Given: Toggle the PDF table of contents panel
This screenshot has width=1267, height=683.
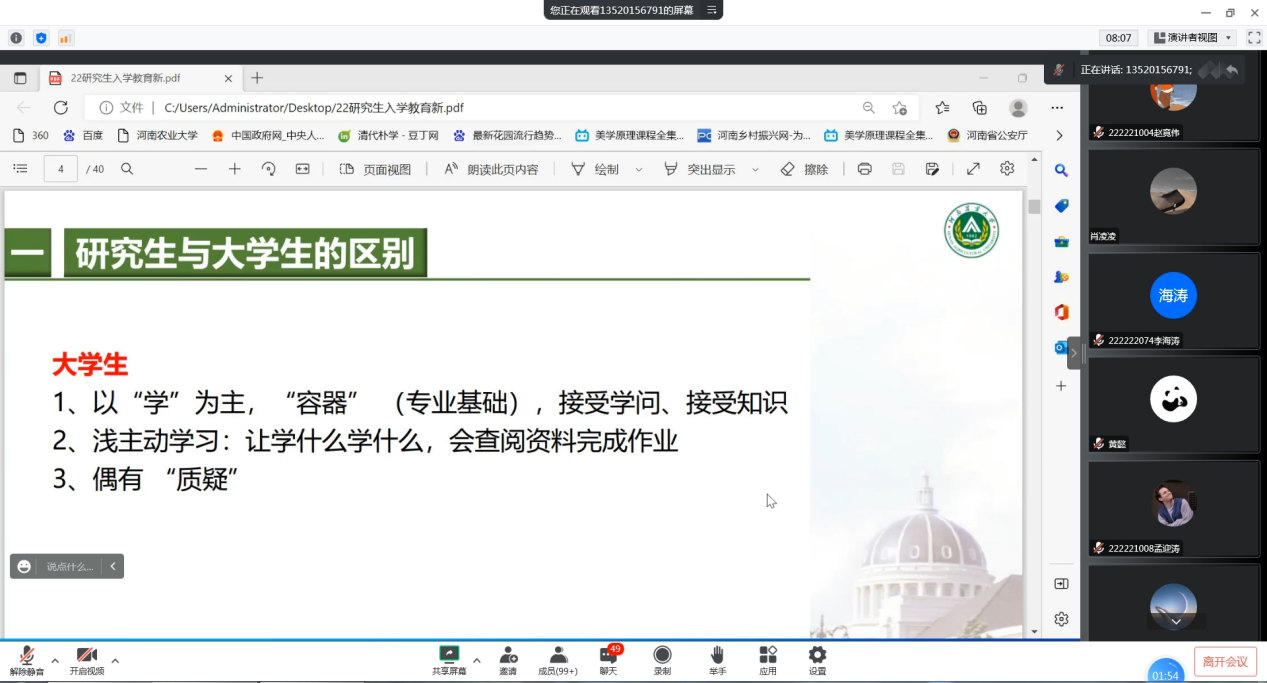Looking at the screenshot, I should point(20,169).
